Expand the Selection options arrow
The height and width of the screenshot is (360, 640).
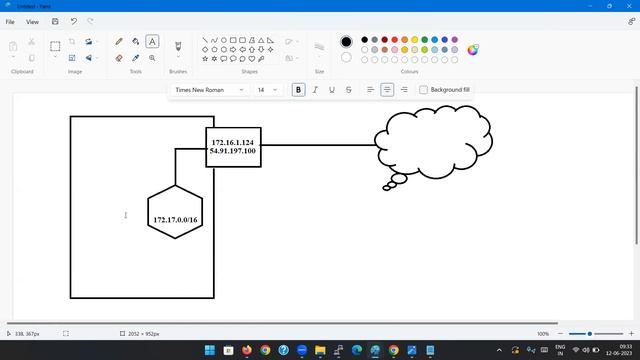(55, 58)
